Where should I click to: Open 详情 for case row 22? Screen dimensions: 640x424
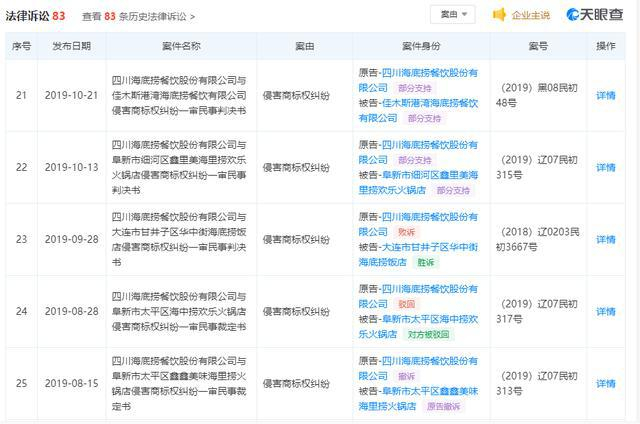pyautogui.click(x=606, y=167)
